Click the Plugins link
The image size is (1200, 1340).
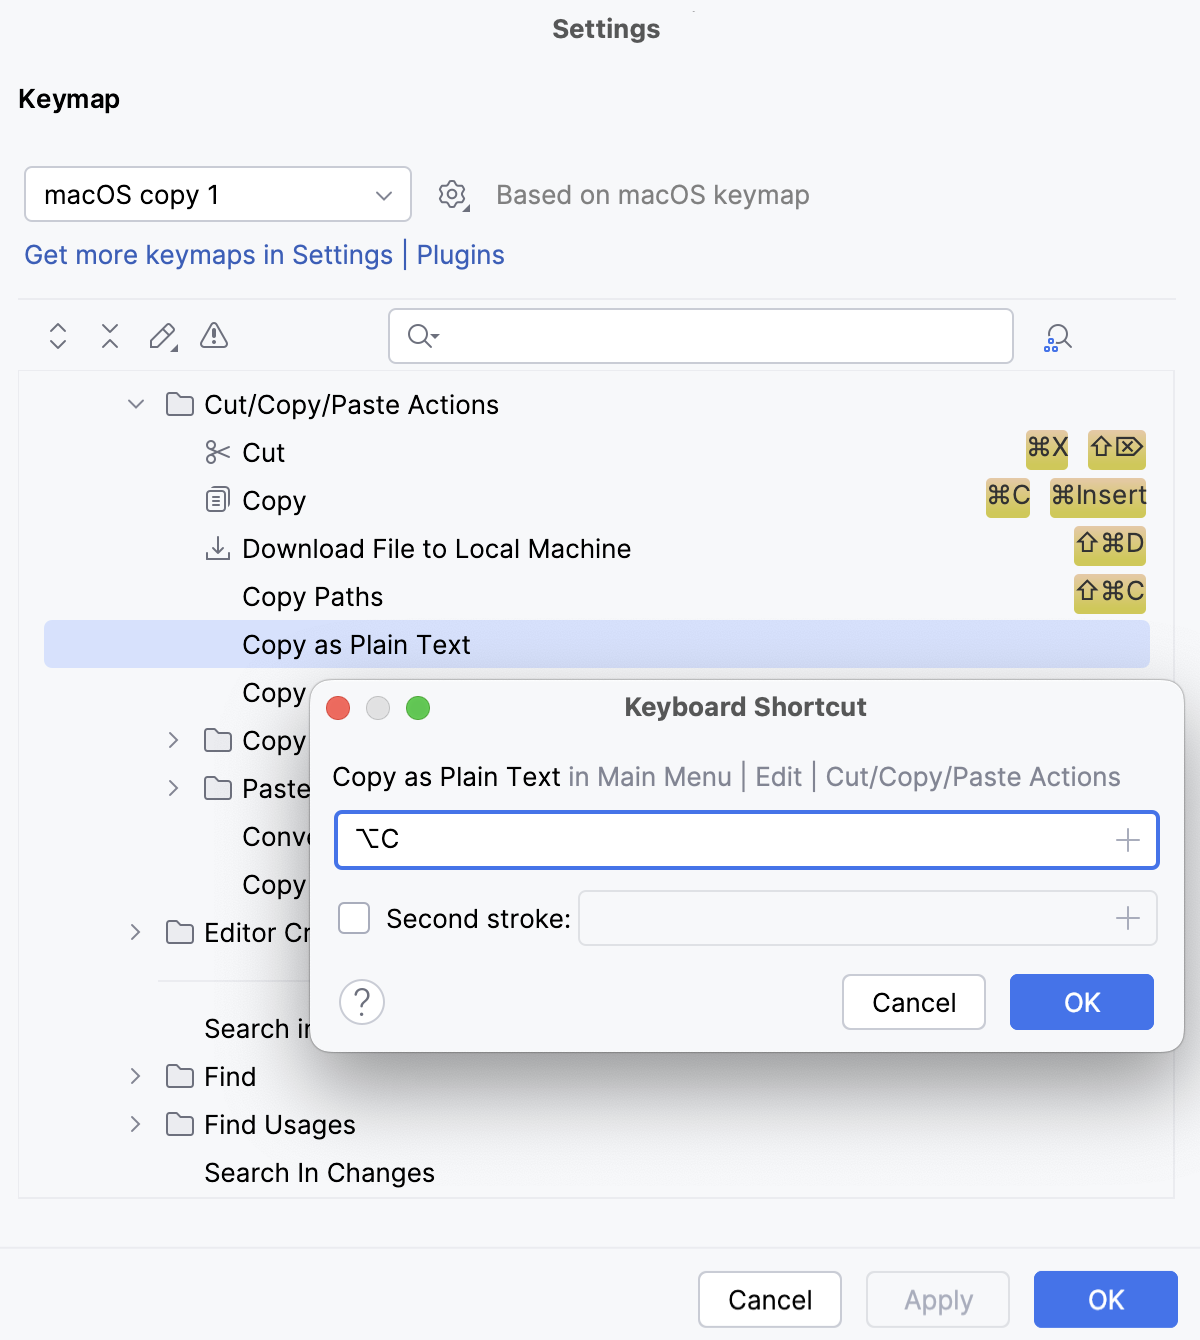click(x=460, y=255)
